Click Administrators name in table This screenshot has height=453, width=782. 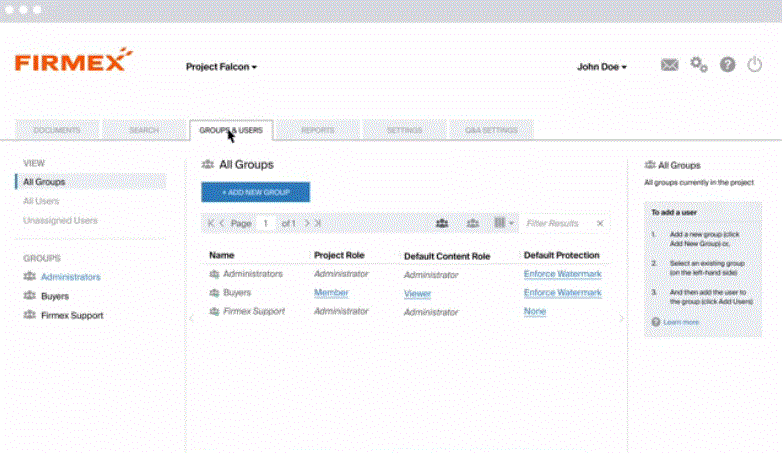tap(253, 274)
